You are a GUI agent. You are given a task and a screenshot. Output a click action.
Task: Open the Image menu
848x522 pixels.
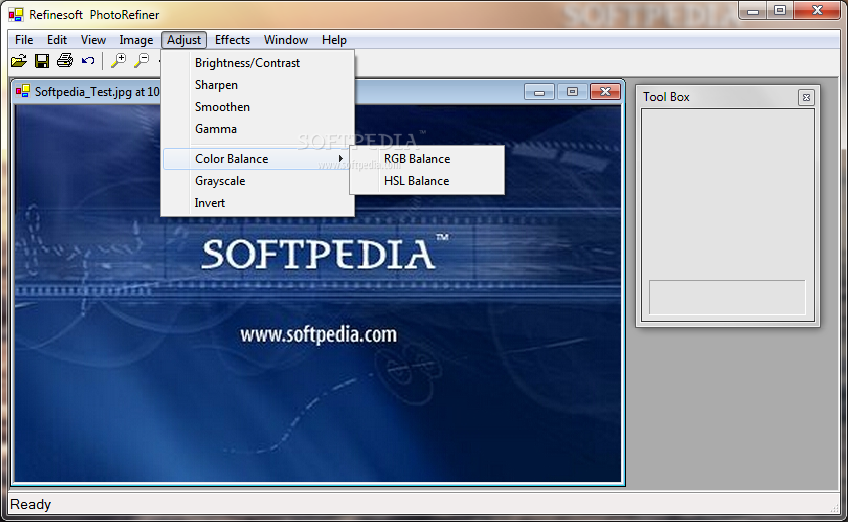click(x=136, y=40)
